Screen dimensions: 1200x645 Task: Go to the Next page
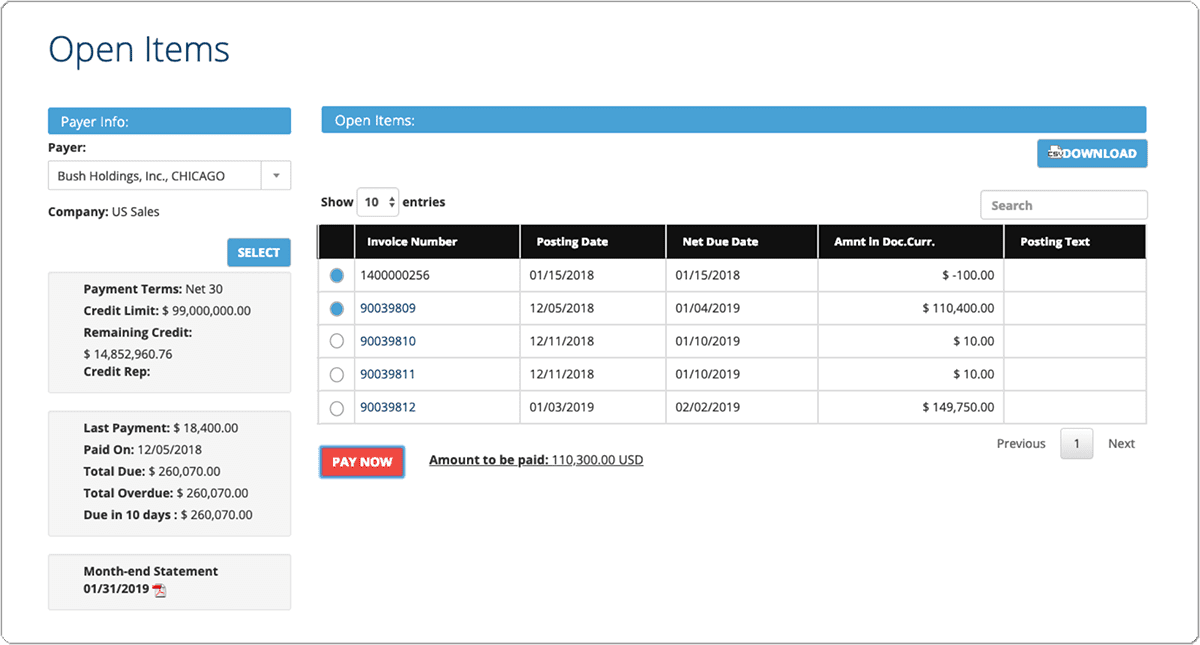[1121, 443]
